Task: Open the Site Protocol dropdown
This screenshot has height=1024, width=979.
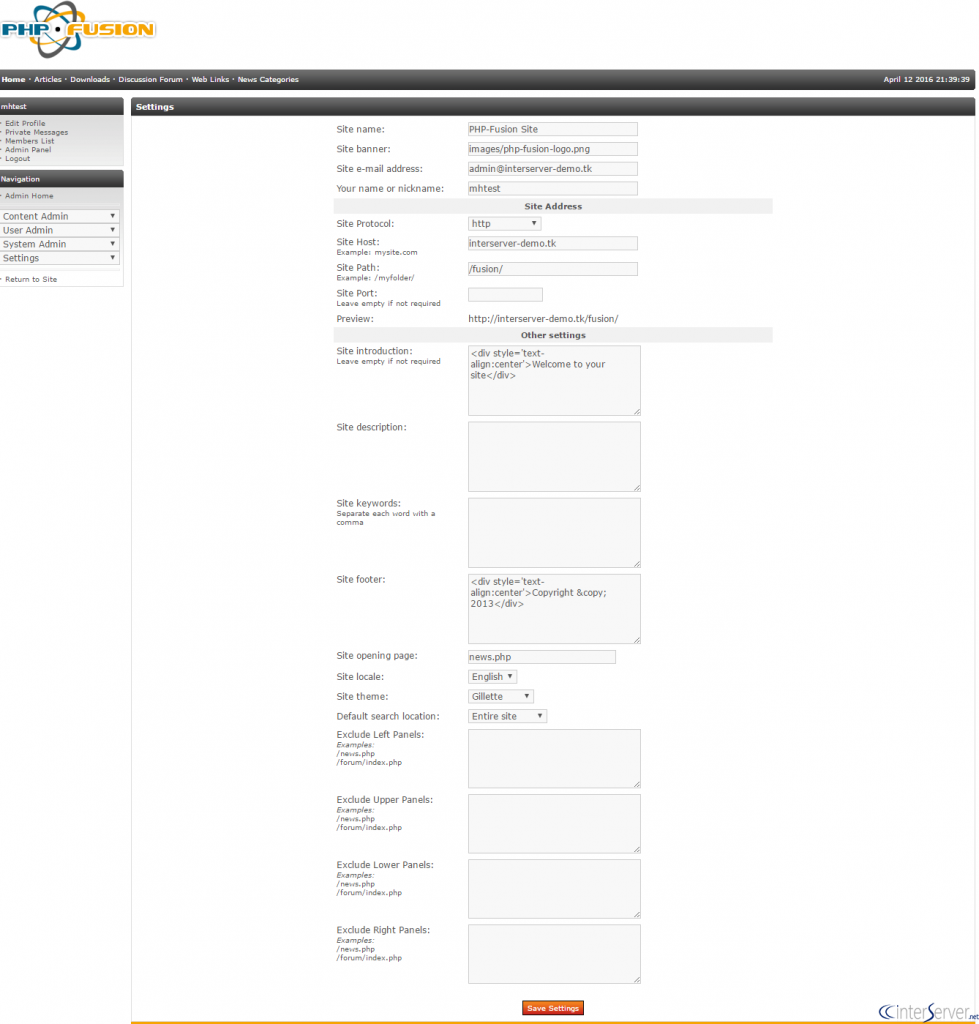Action: click(505, 223)
